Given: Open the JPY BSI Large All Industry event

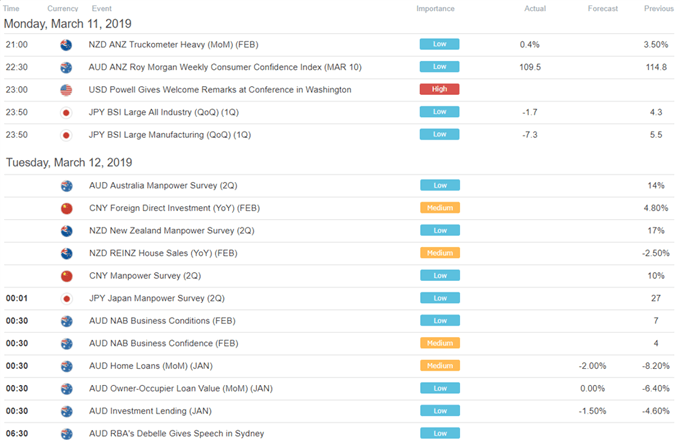Looking at the screenshot, I should coord(163,112).
